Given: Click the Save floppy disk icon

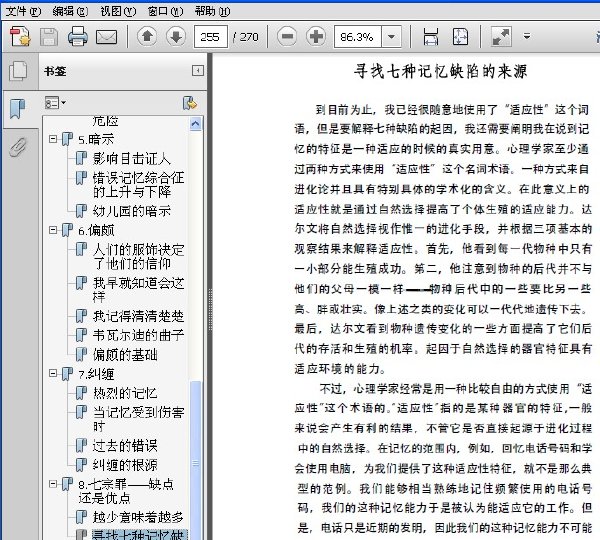Looking at the screenshot, I should point(49,37).
